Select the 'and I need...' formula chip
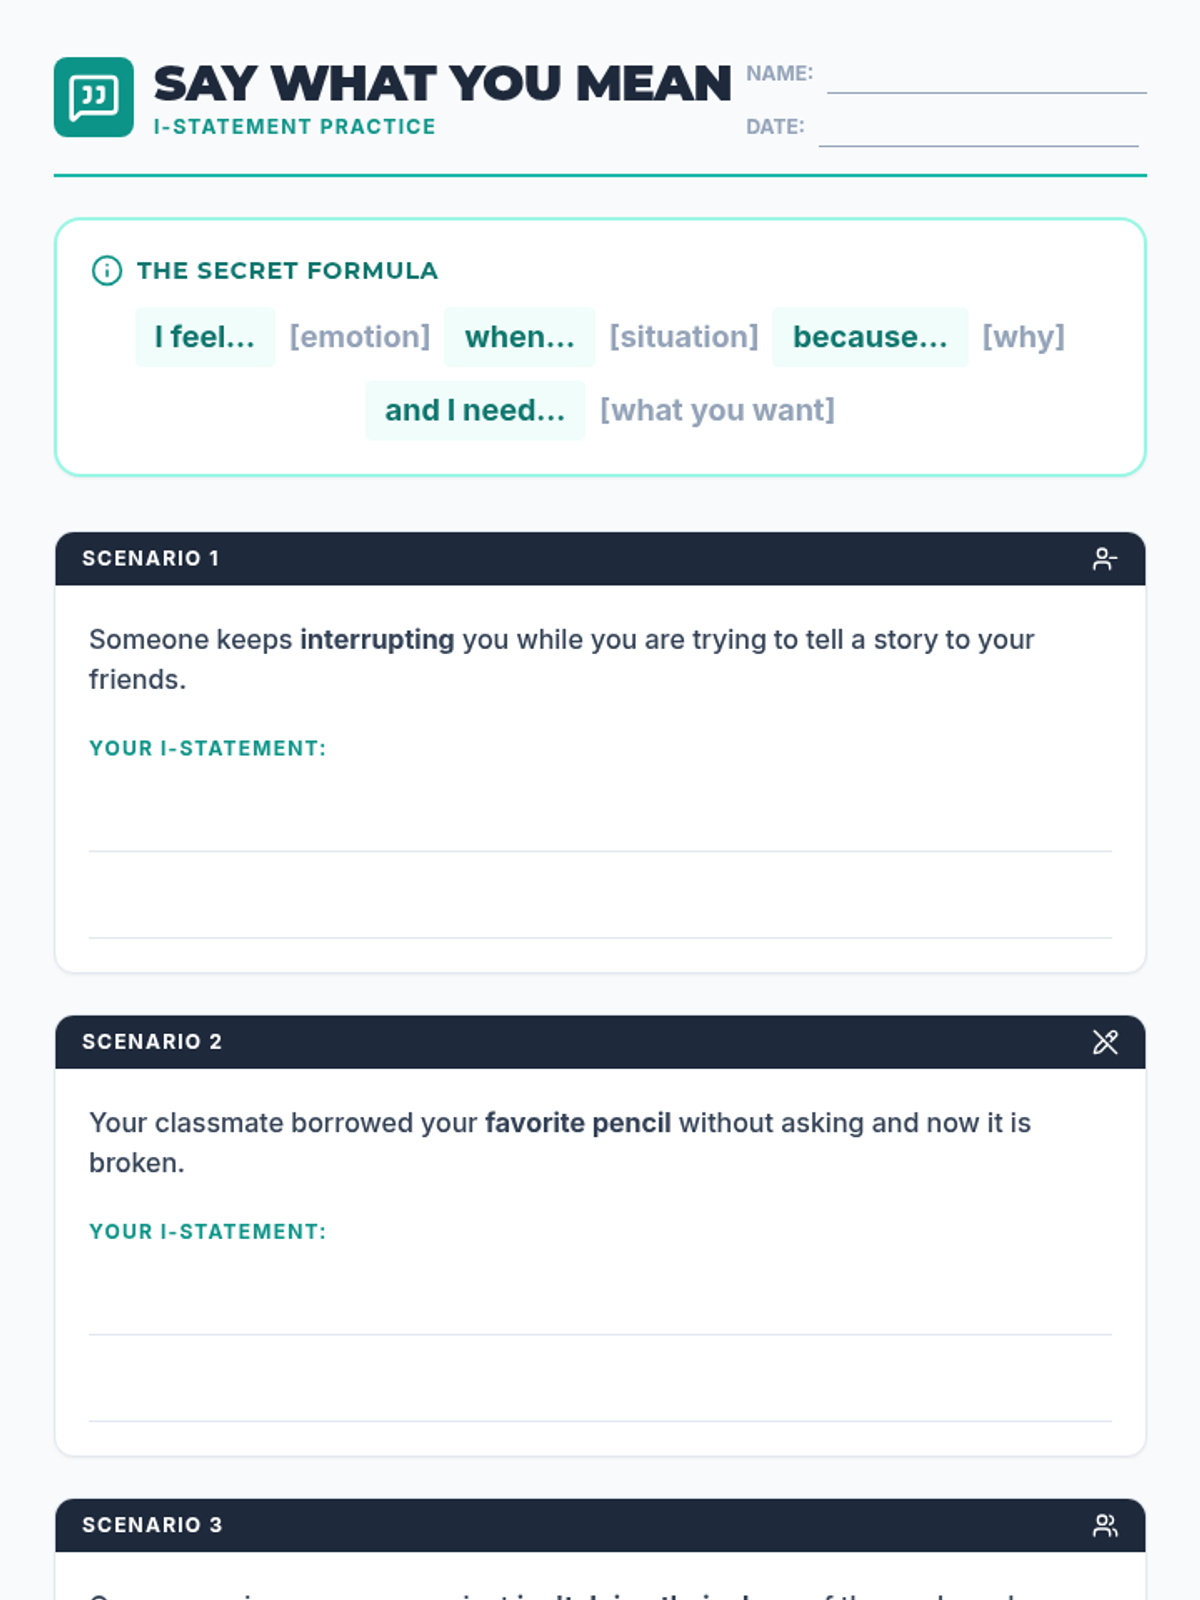This screenshot has width=1200, height=1600. tap(475, 410)
